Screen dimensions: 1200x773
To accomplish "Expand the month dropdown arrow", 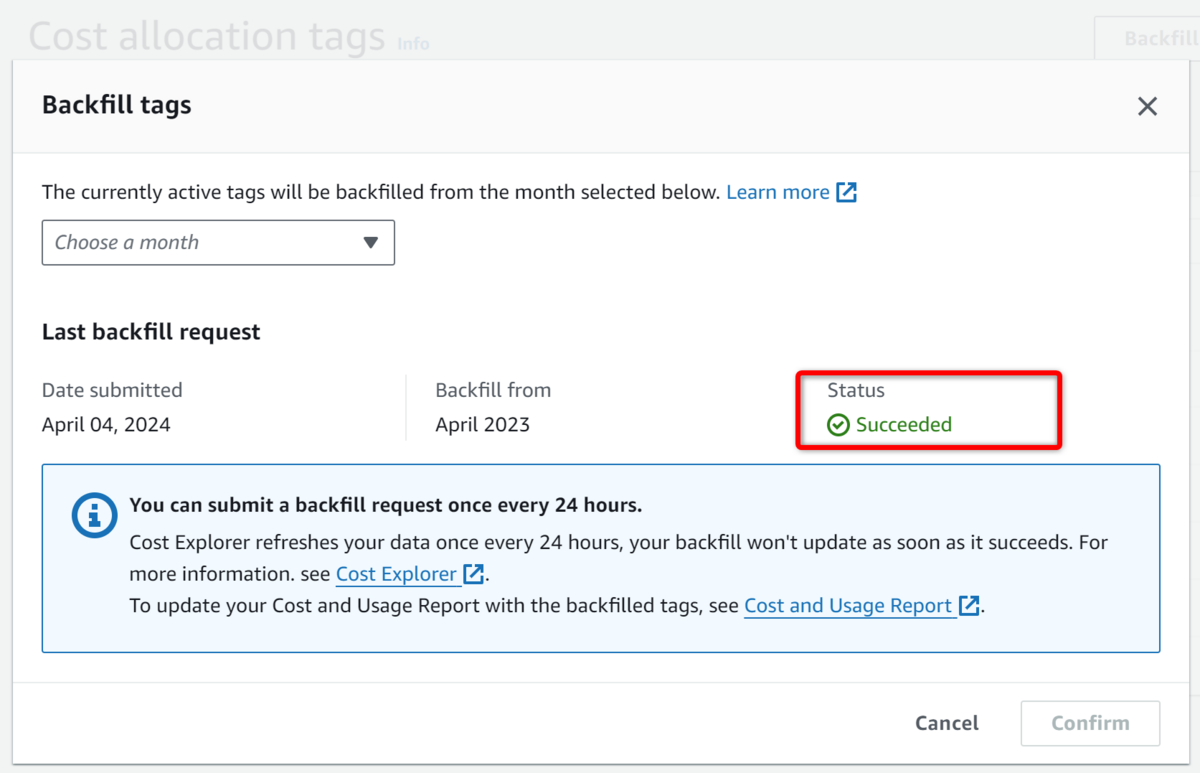I will click(371, 243).
